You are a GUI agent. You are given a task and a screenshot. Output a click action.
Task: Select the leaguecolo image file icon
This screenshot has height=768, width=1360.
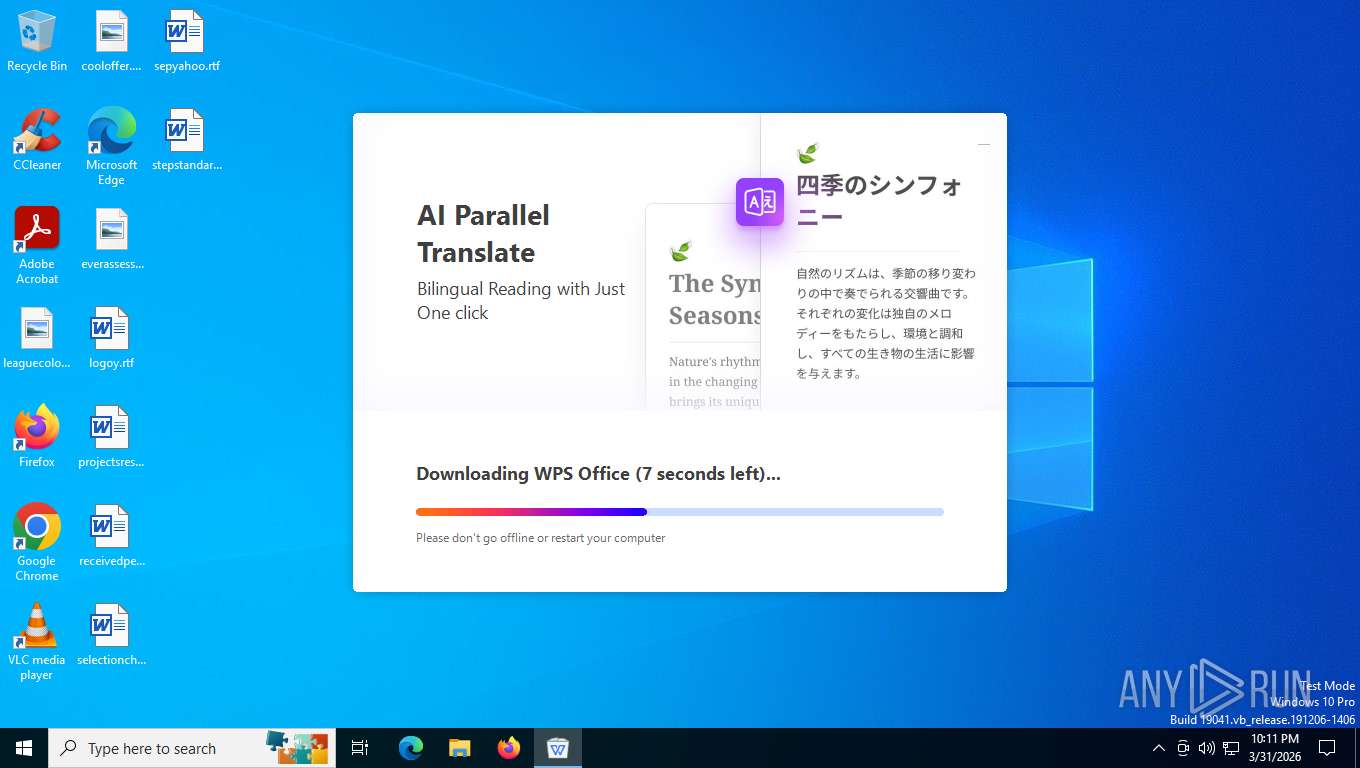coord(37,338)
